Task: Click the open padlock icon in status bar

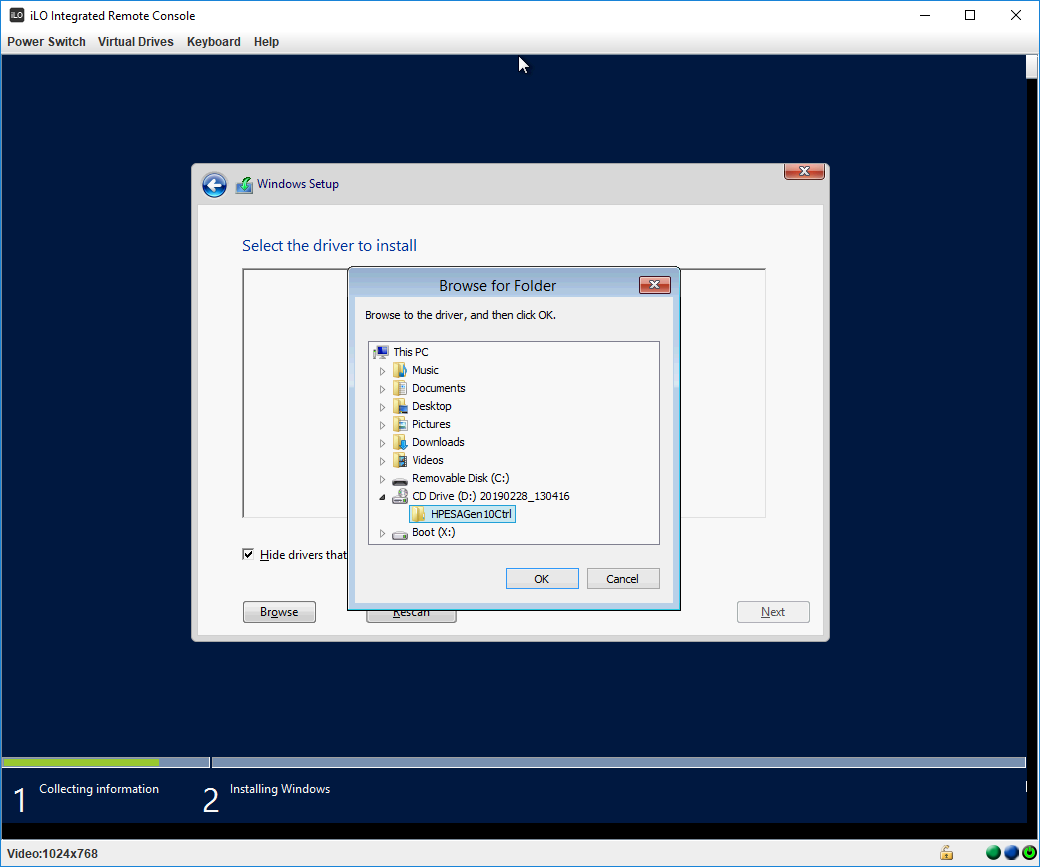Action: point(946,852)
